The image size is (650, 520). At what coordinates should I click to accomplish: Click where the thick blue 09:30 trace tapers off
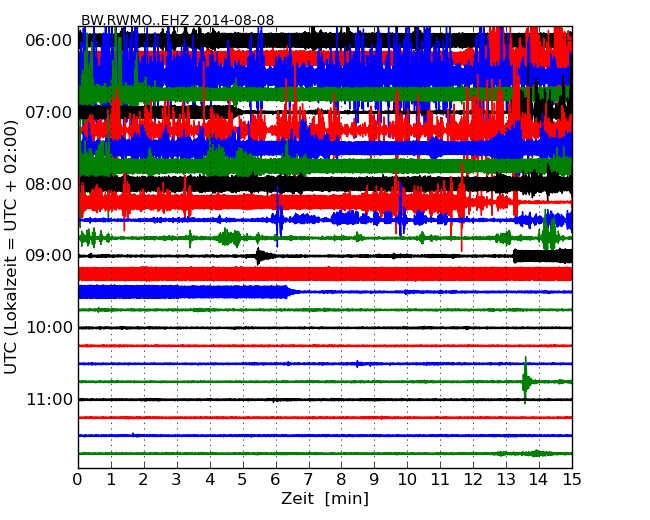(x=292, y=292)
